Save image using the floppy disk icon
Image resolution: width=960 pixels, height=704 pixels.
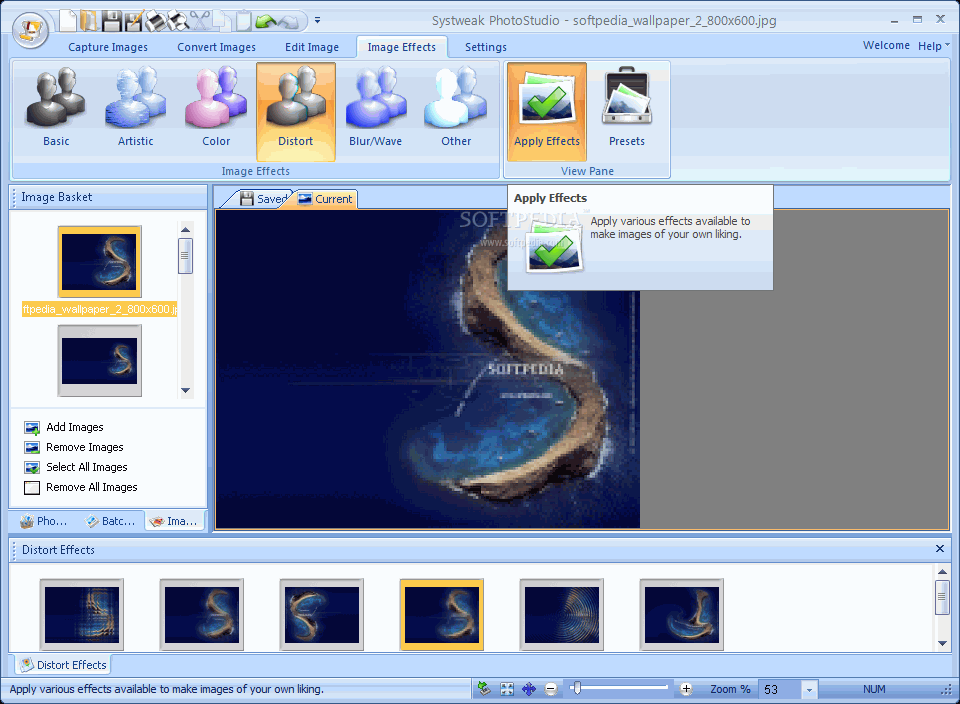click(111, 21)
